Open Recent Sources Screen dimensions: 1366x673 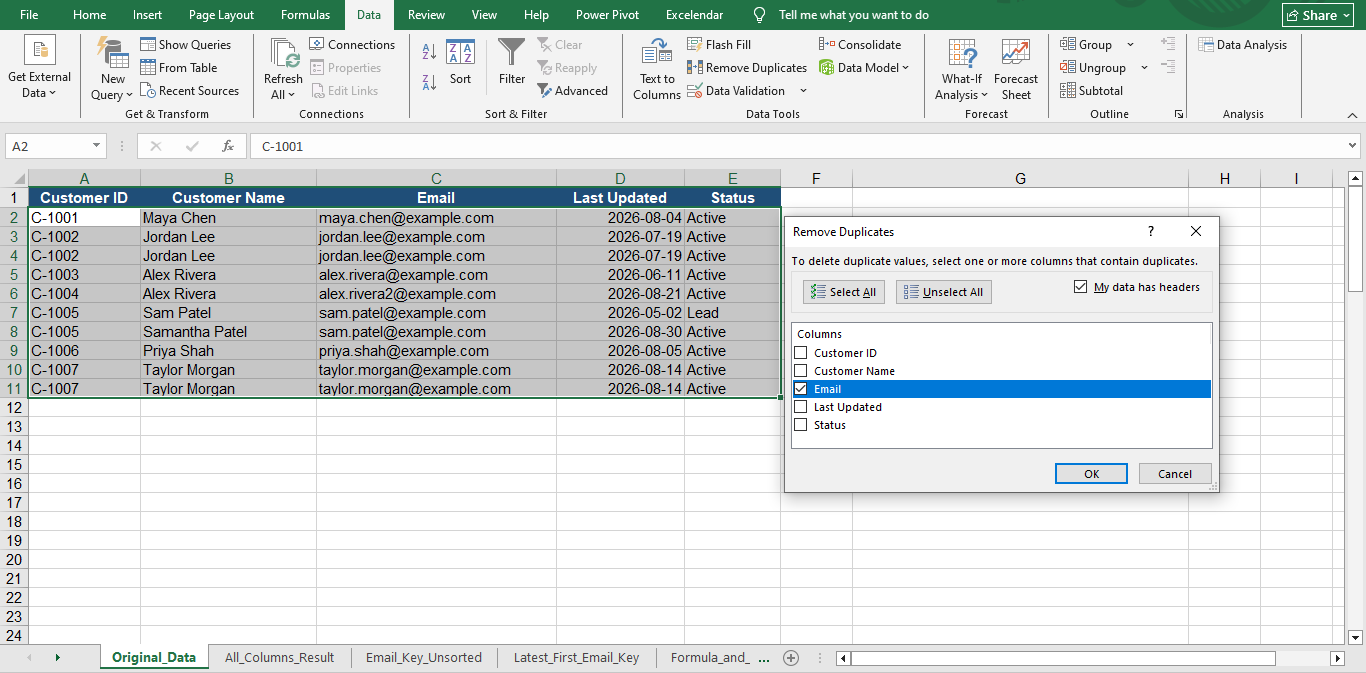(190, 91)
